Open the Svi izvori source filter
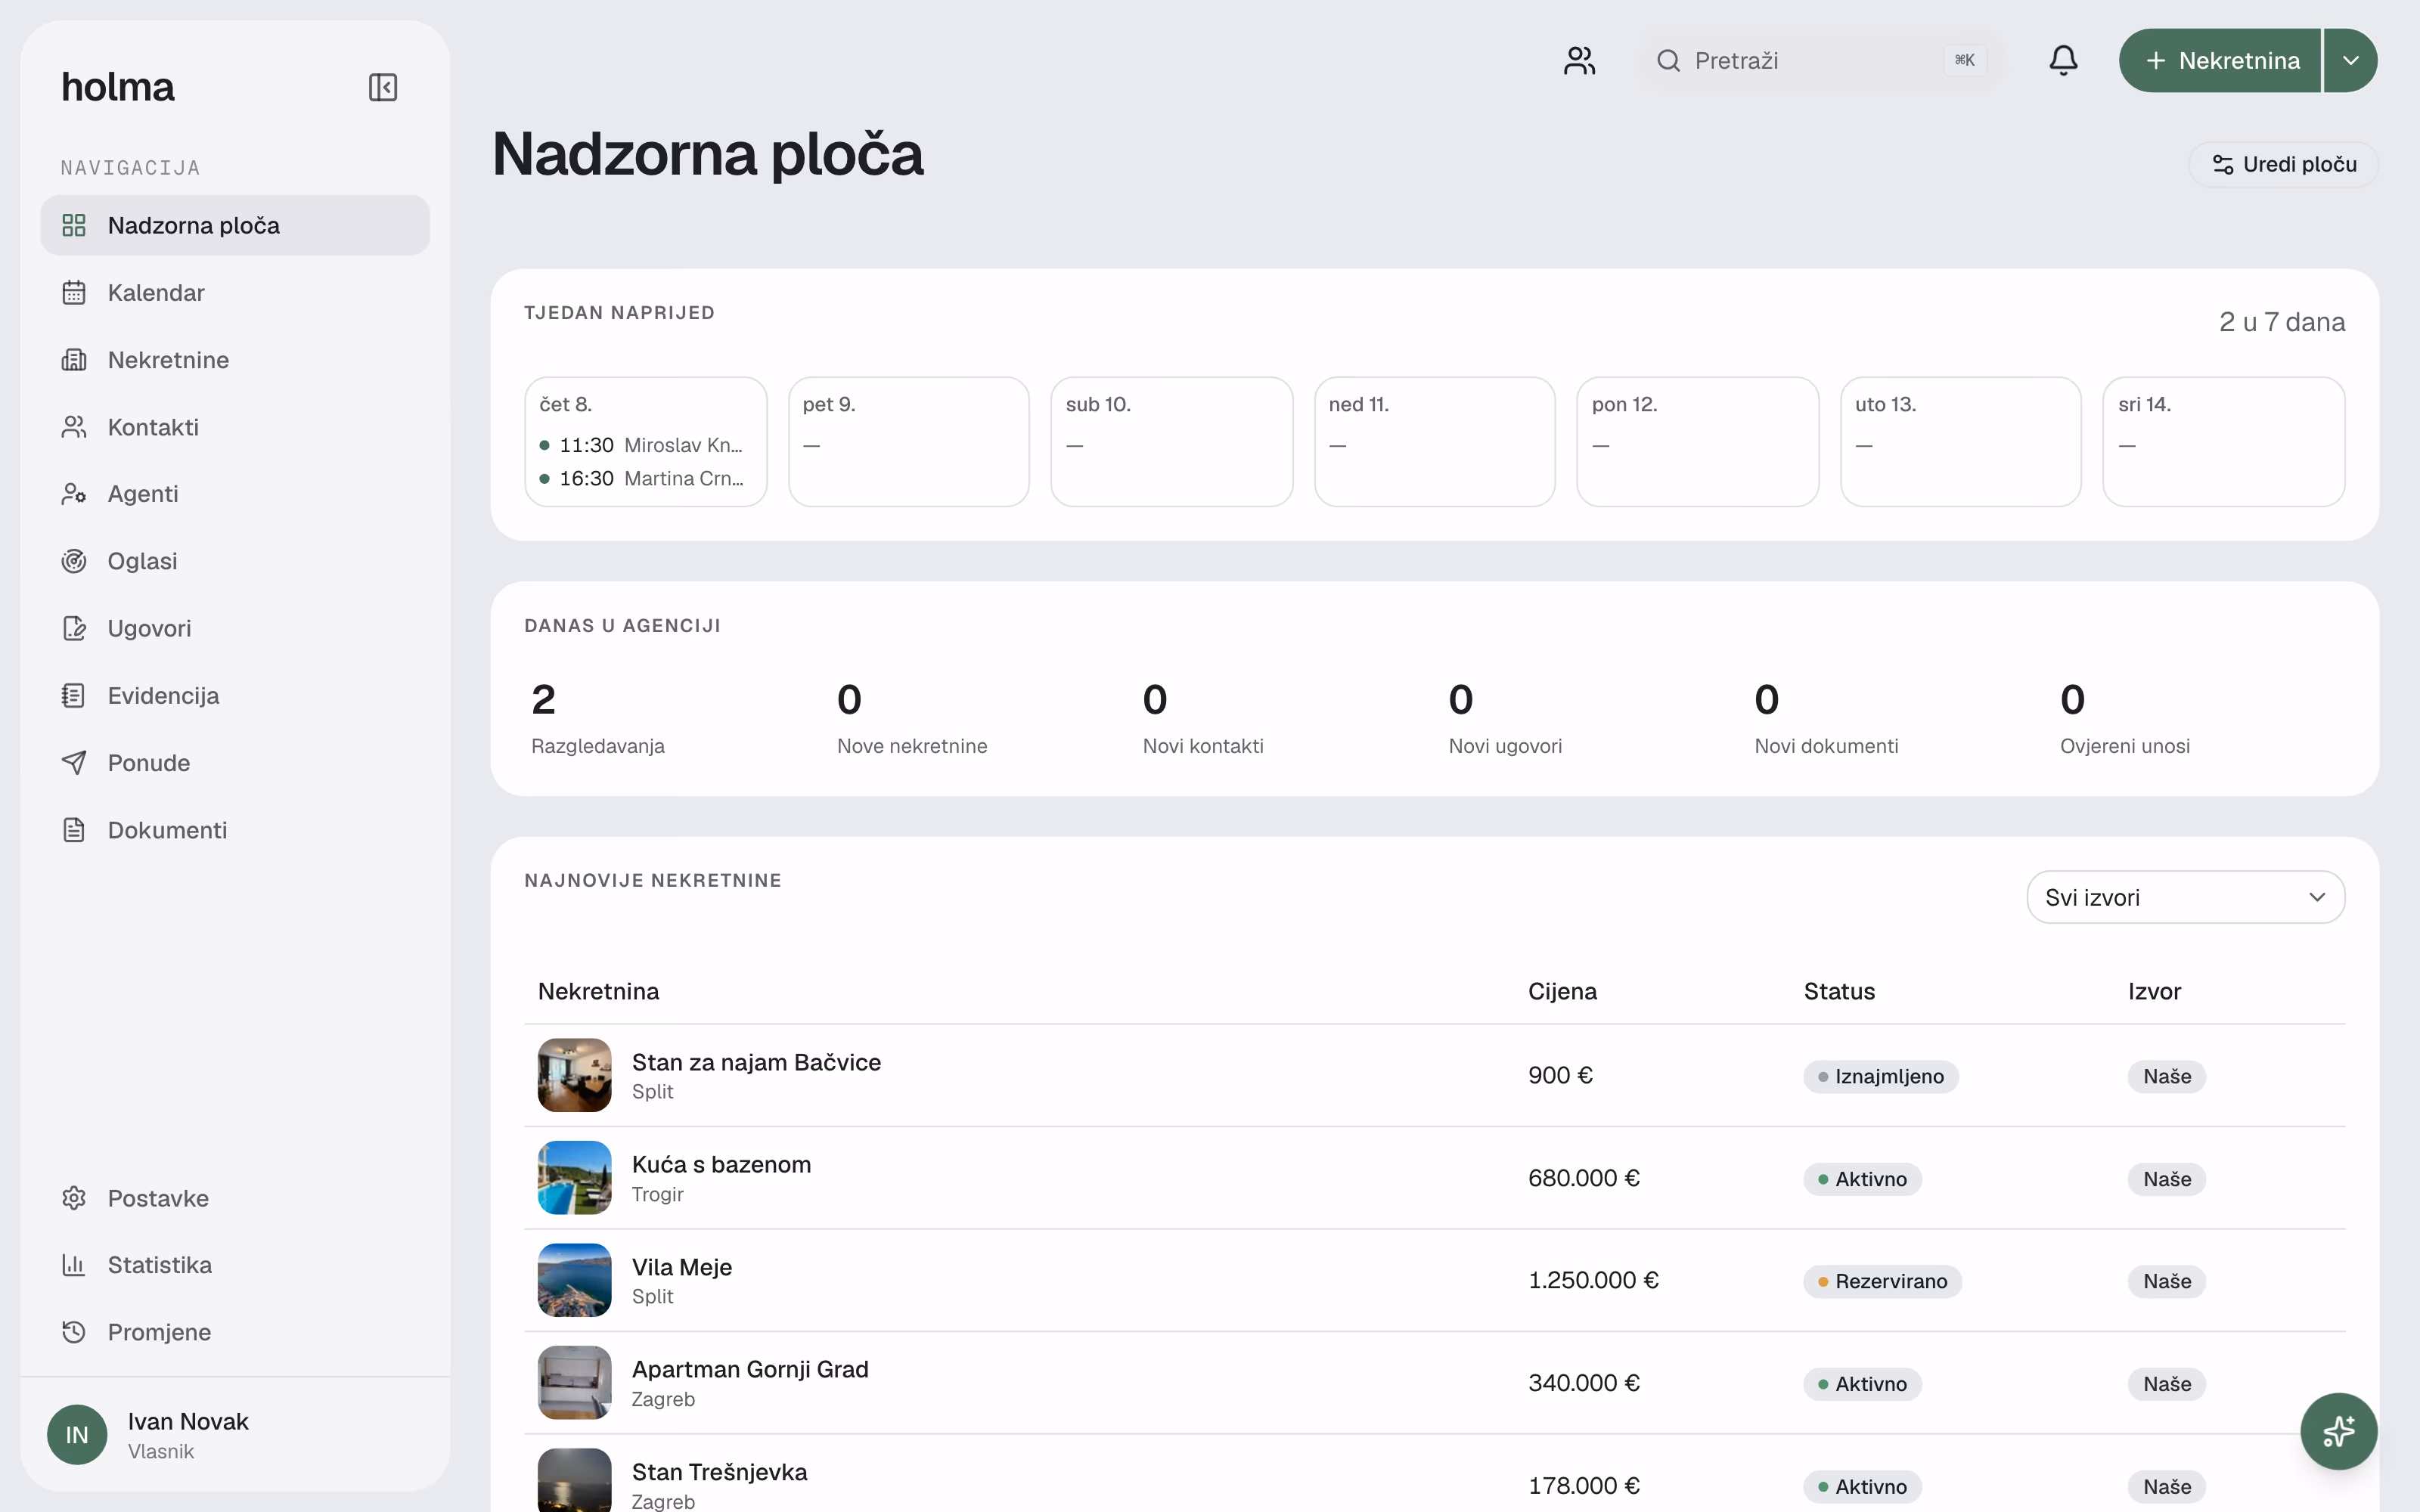 (2185, 897)
